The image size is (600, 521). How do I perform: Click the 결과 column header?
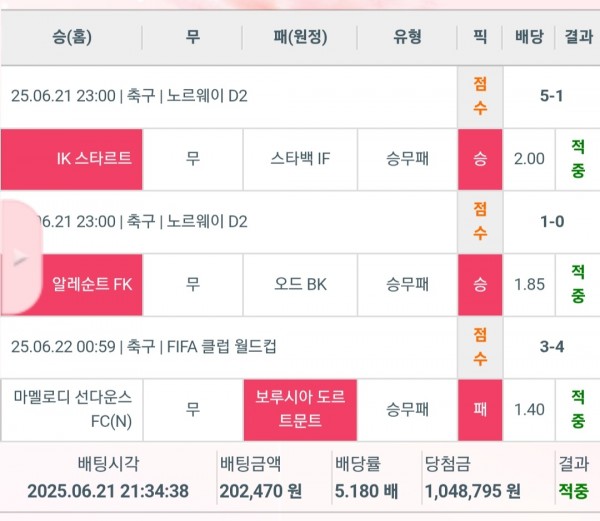point(578,37)
